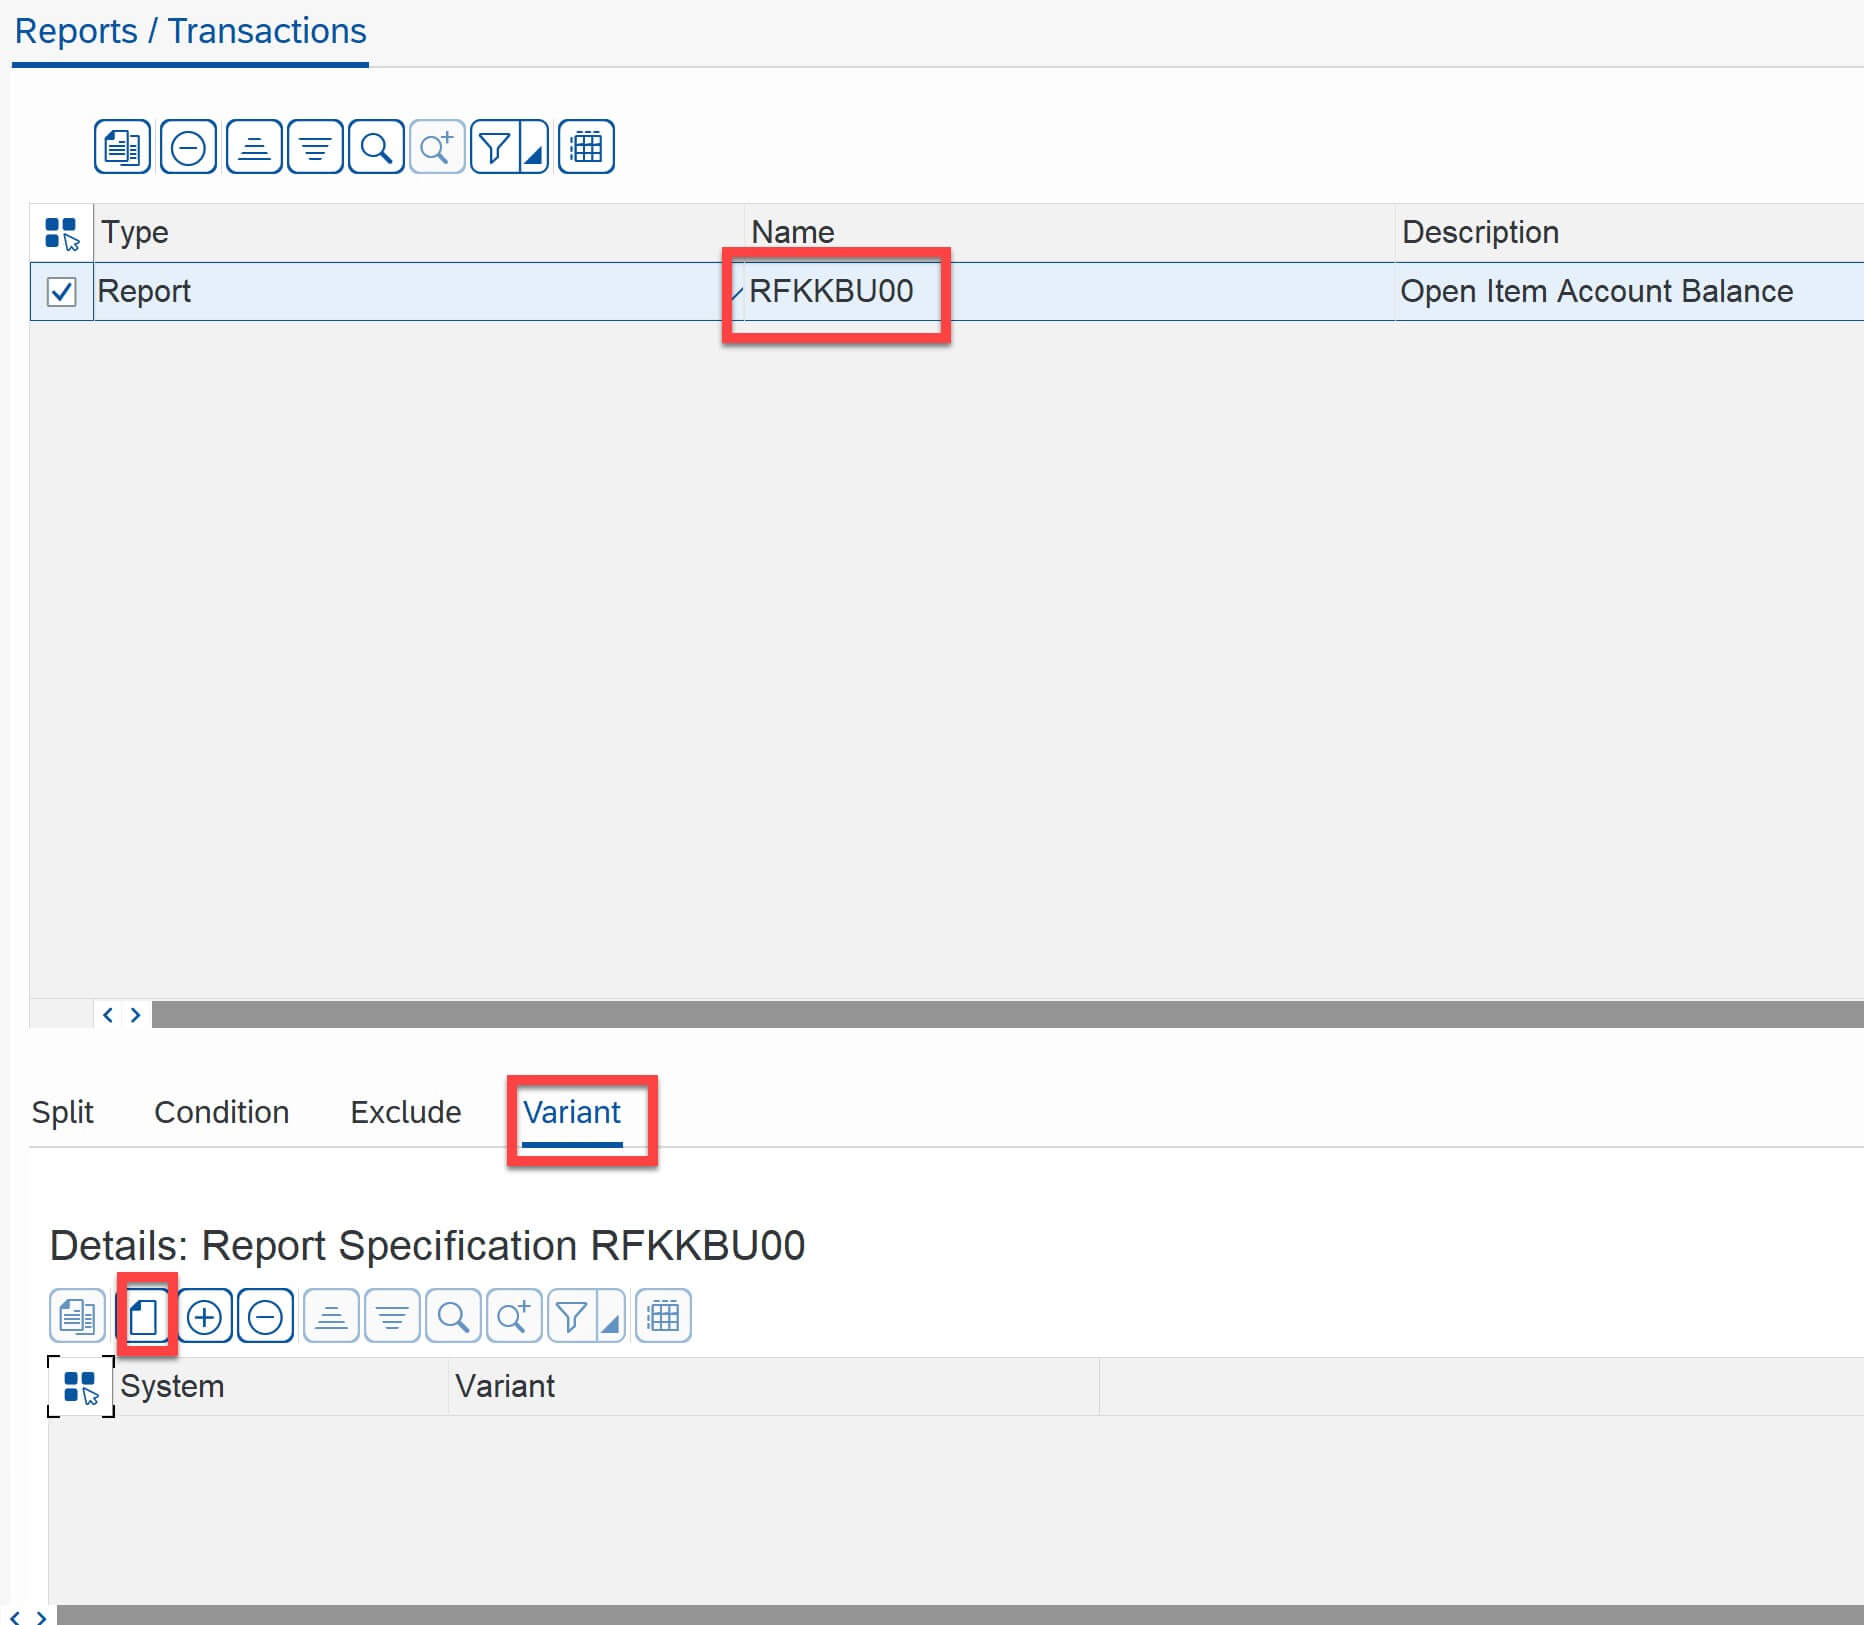Viewport: 1864px width, 1625px height.
Task: Switch to the Condition tab
Action: pyautogui.click(x=221, y=1112)
